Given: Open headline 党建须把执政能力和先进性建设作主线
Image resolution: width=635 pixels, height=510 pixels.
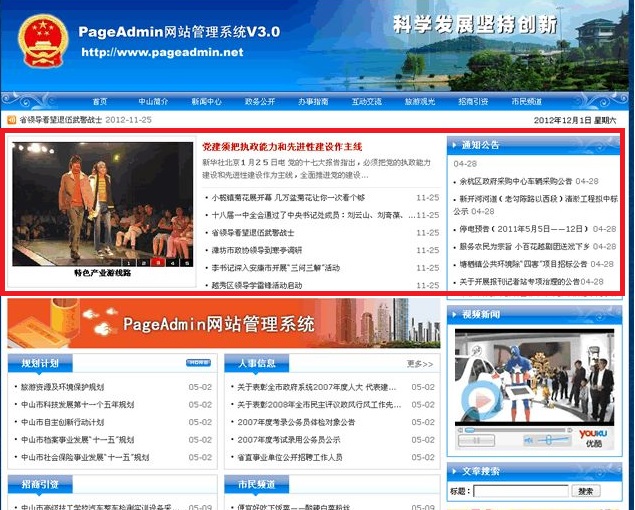Looking at the screenshot, I should point(281,147).
